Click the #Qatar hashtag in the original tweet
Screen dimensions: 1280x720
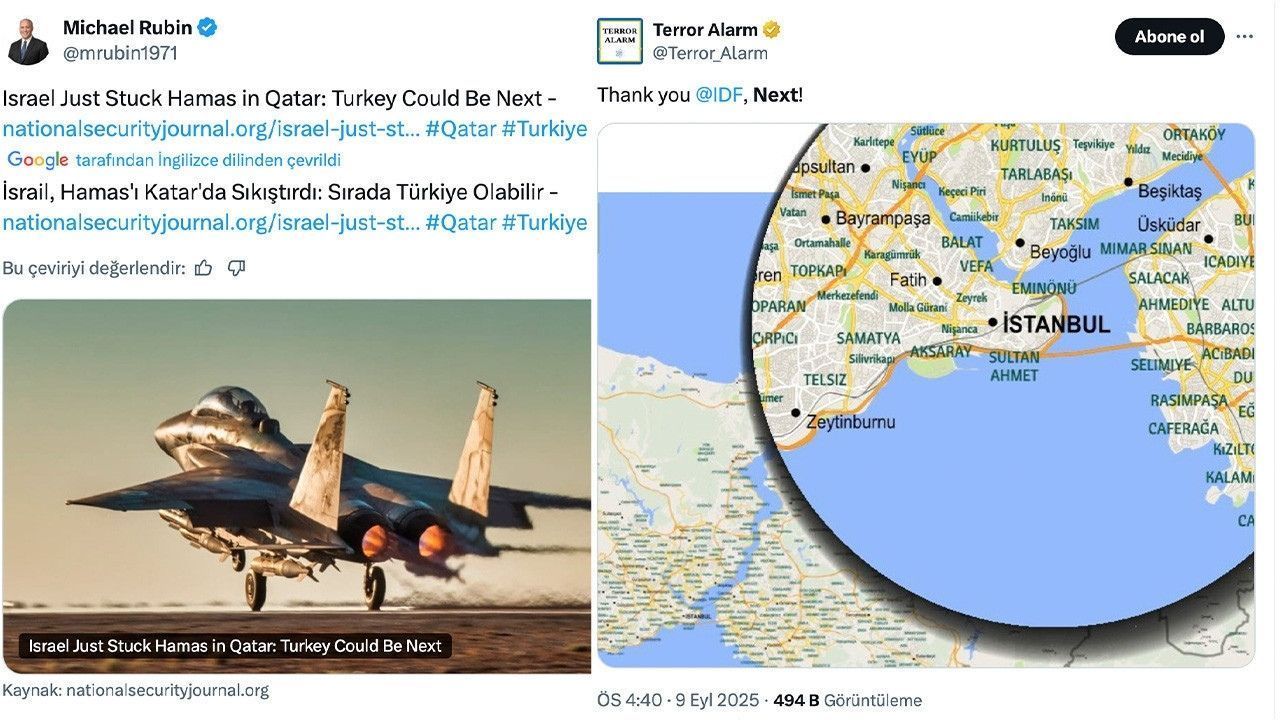point(460,129)
